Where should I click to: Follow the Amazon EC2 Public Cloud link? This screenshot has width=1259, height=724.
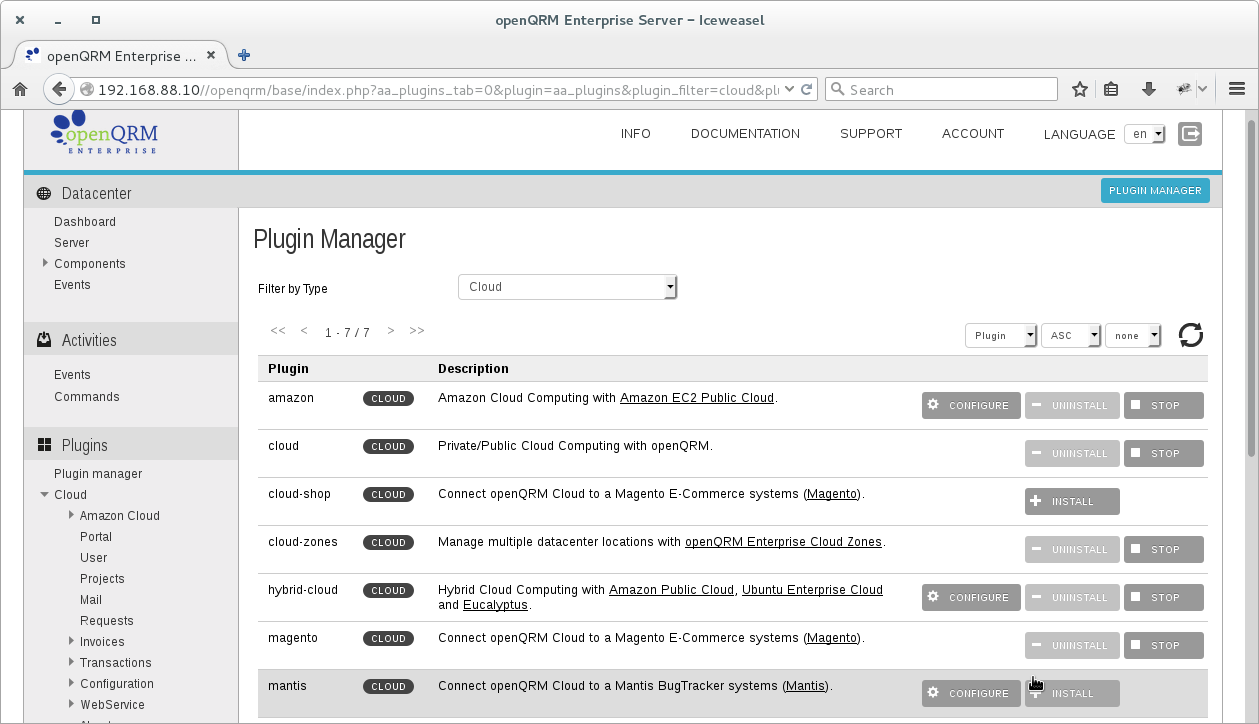point(697,398)
